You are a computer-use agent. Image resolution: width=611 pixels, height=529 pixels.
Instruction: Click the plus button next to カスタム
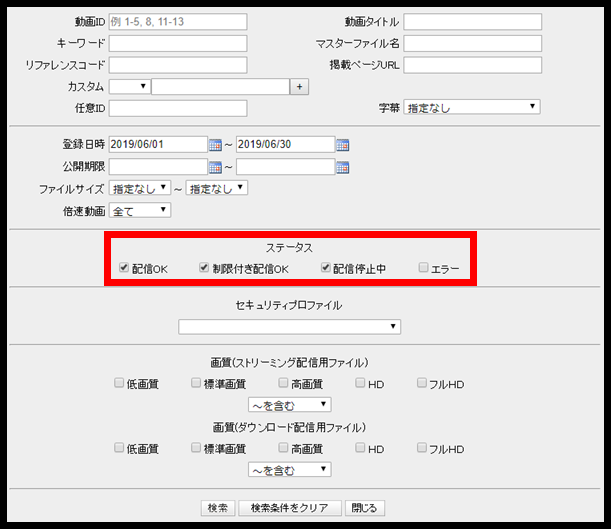tap(299, 86)
